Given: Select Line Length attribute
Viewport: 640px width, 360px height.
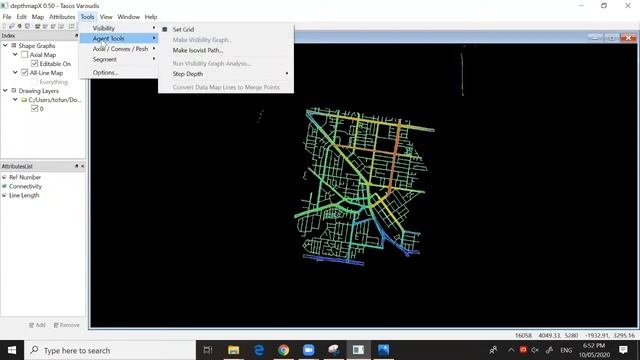Looking at the screenshot, I should (24, 195).
